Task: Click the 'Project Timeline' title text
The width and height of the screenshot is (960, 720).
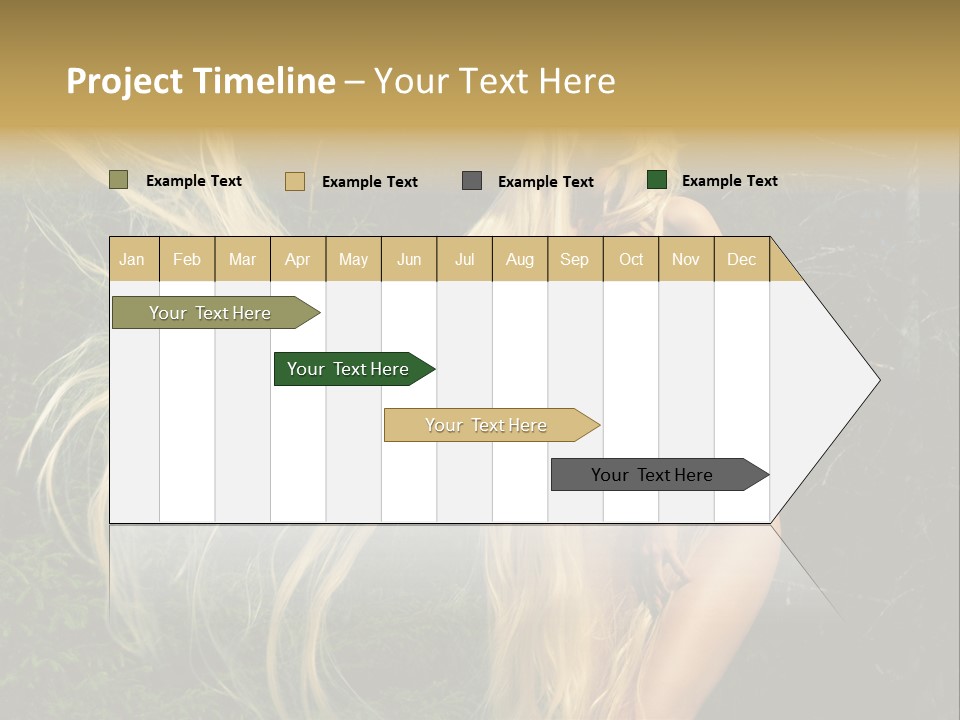Action: (200, 81)
